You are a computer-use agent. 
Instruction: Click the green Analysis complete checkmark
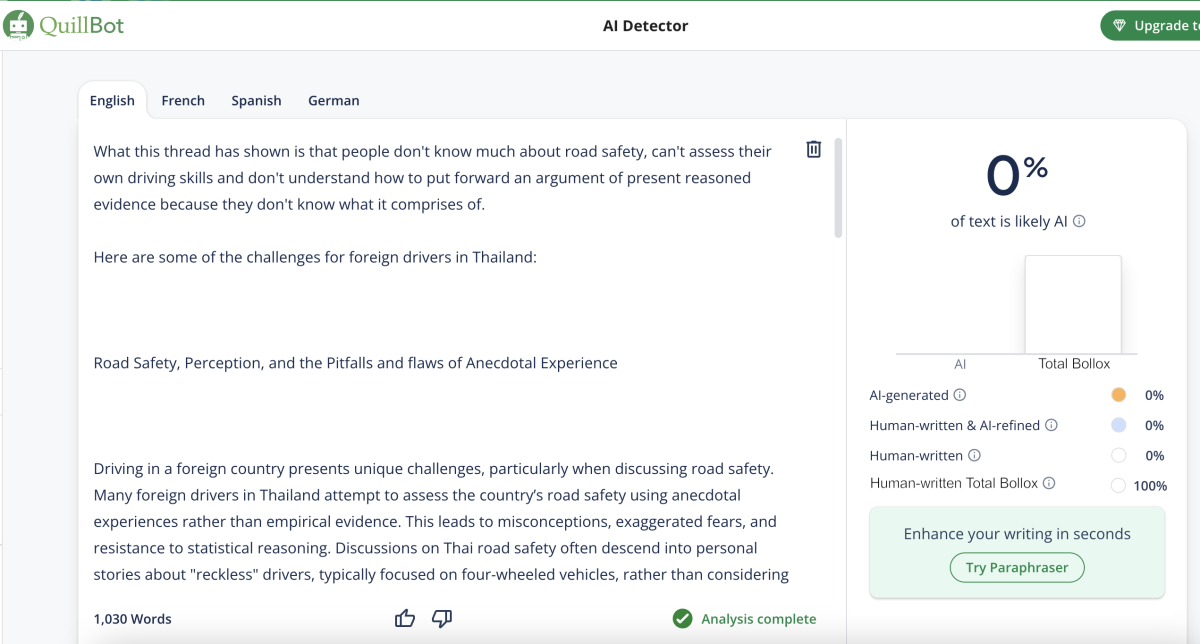(683, 619)
